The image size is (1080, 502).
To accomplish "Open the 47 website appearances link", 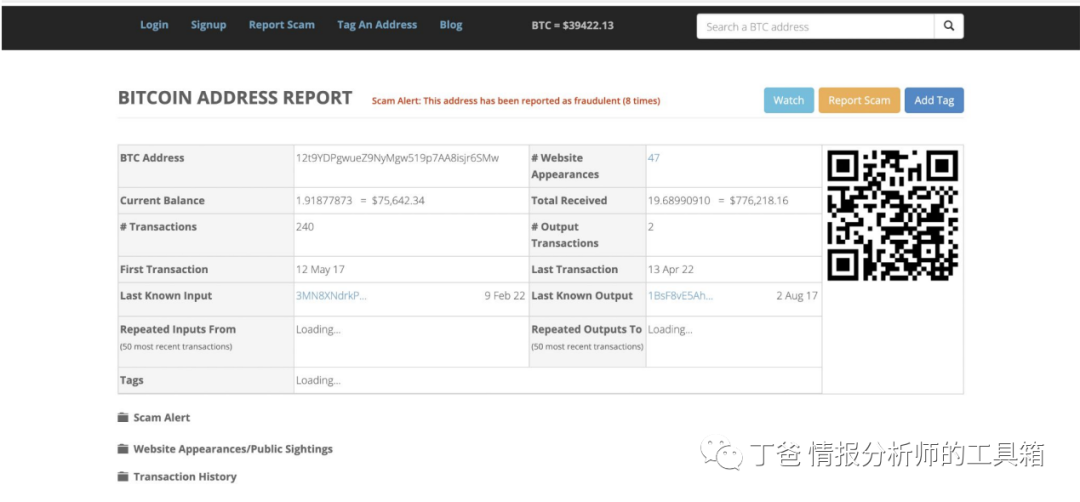I will [x=654, y=158].
